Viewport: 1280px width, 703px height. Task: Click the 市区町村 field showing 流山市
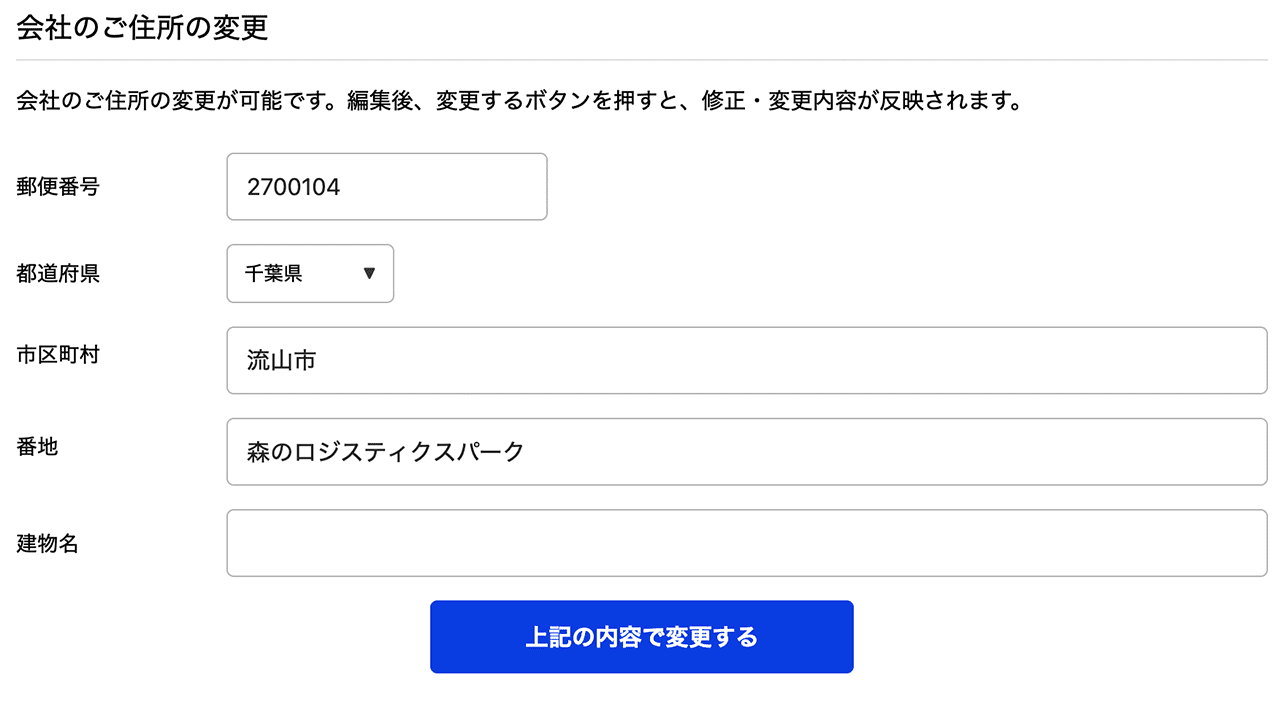[x=746, y=360]
